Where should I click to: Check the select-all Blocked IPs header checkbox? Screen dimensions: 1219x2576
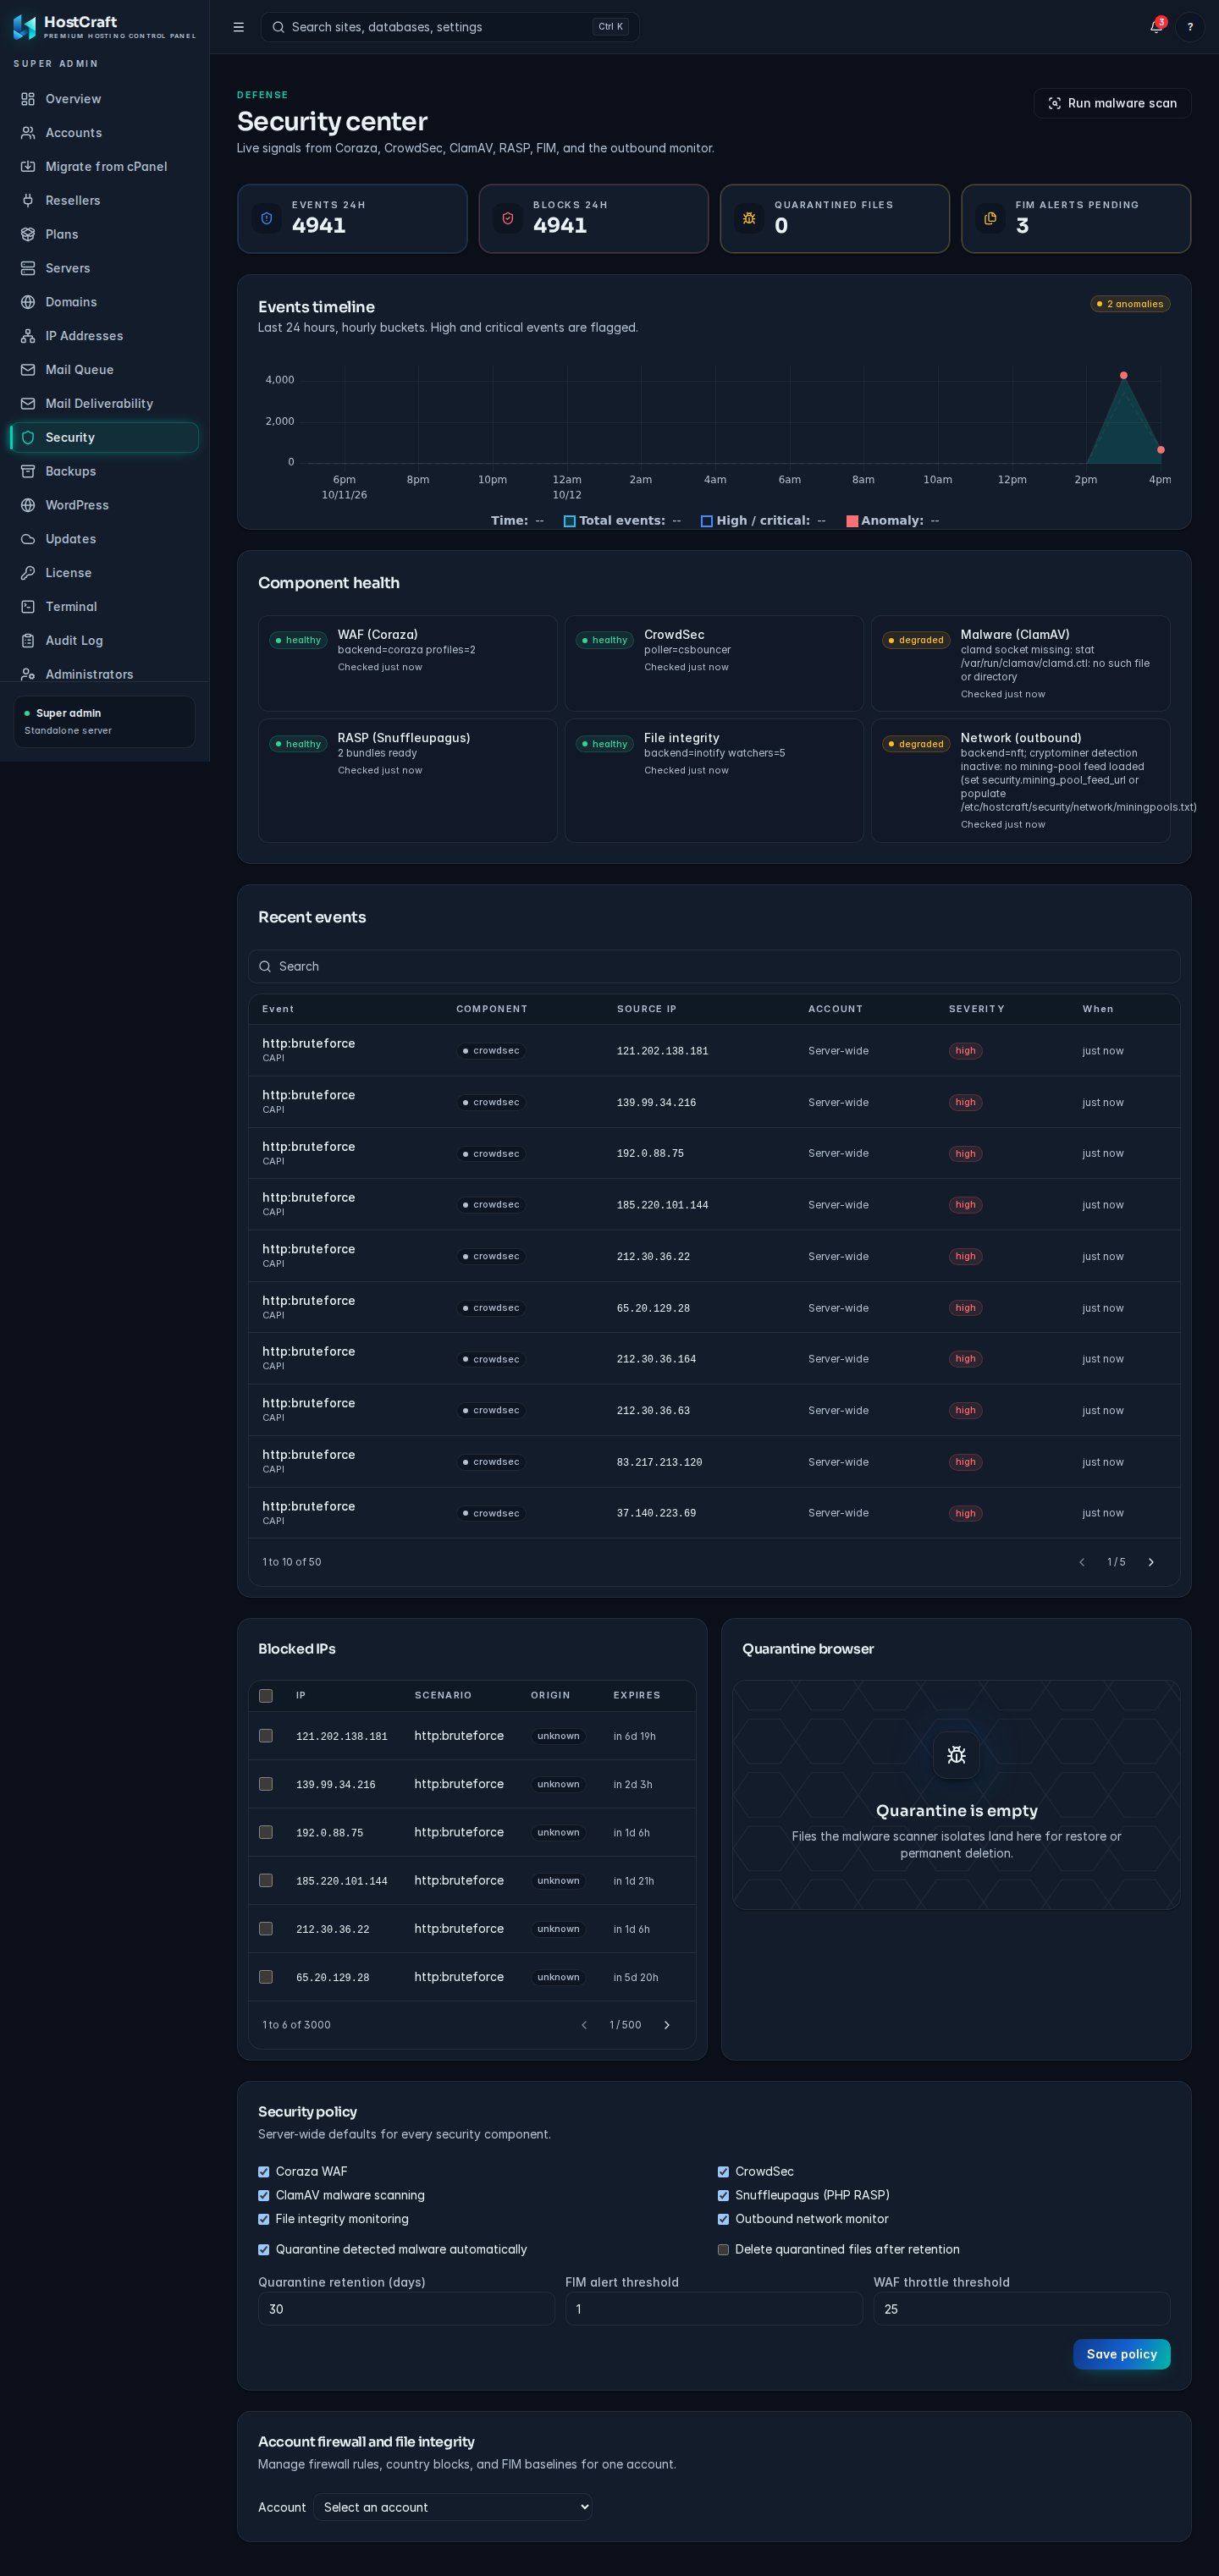(x=266, y=1695)
